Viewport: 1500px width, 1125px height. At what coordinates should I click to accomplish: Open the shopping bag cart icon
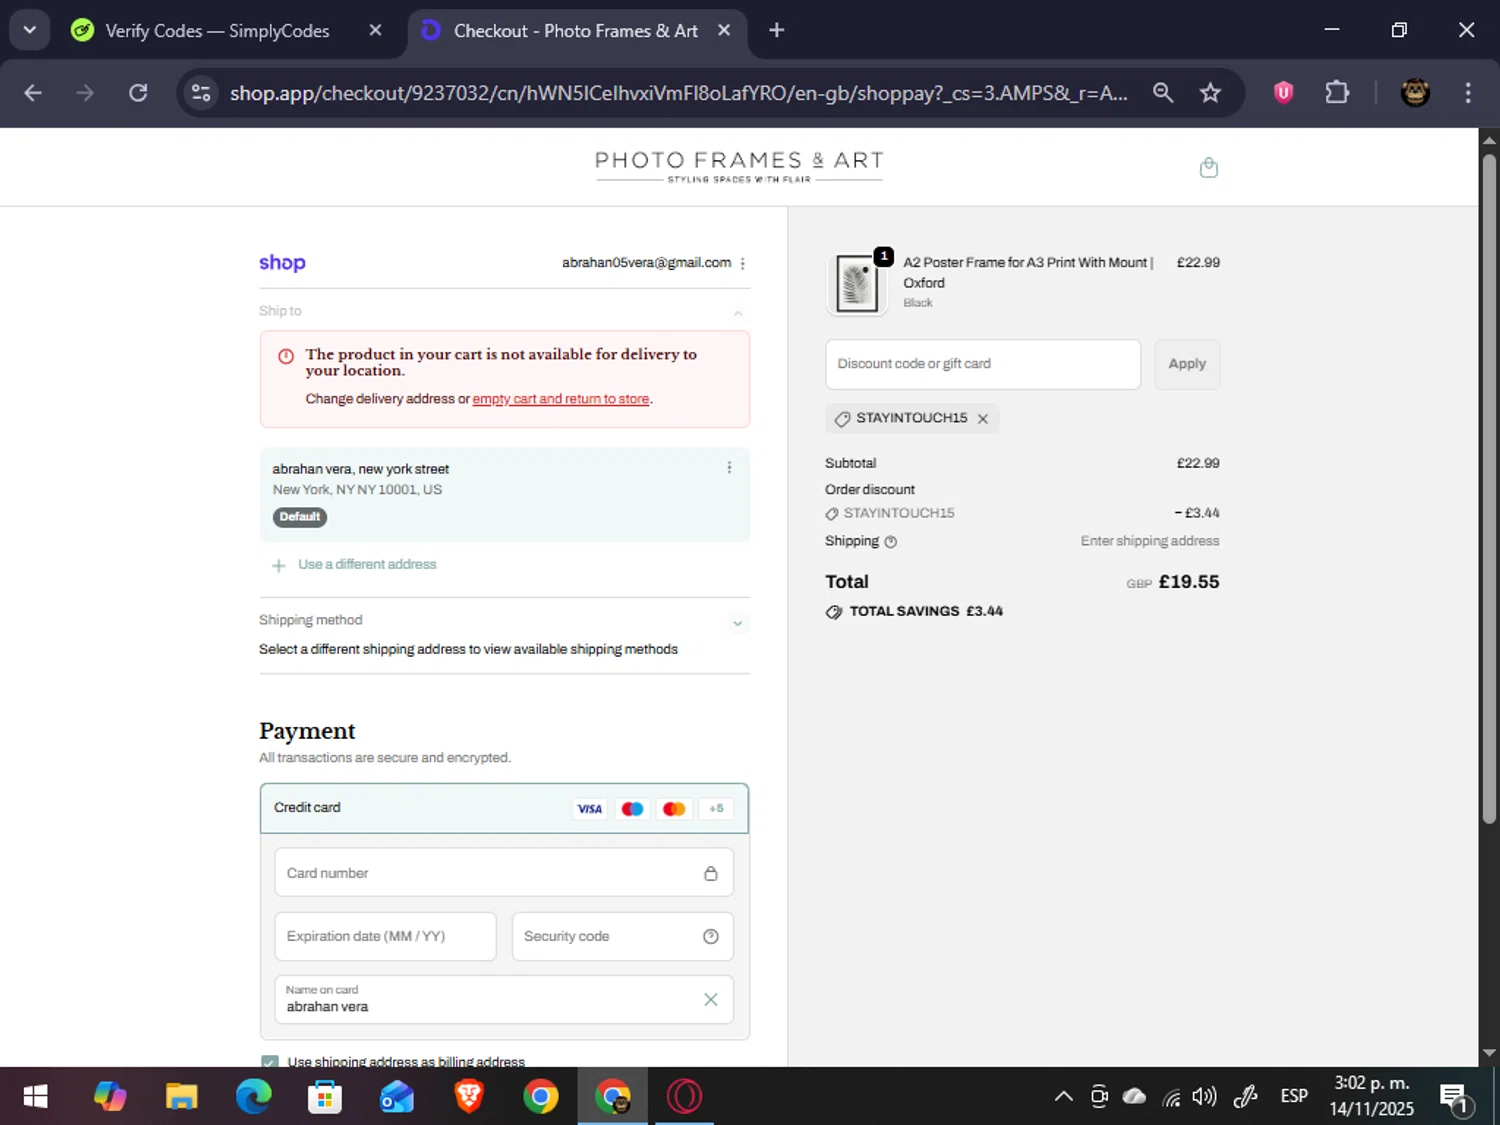pyautogui.click(x=1208, y=167)
